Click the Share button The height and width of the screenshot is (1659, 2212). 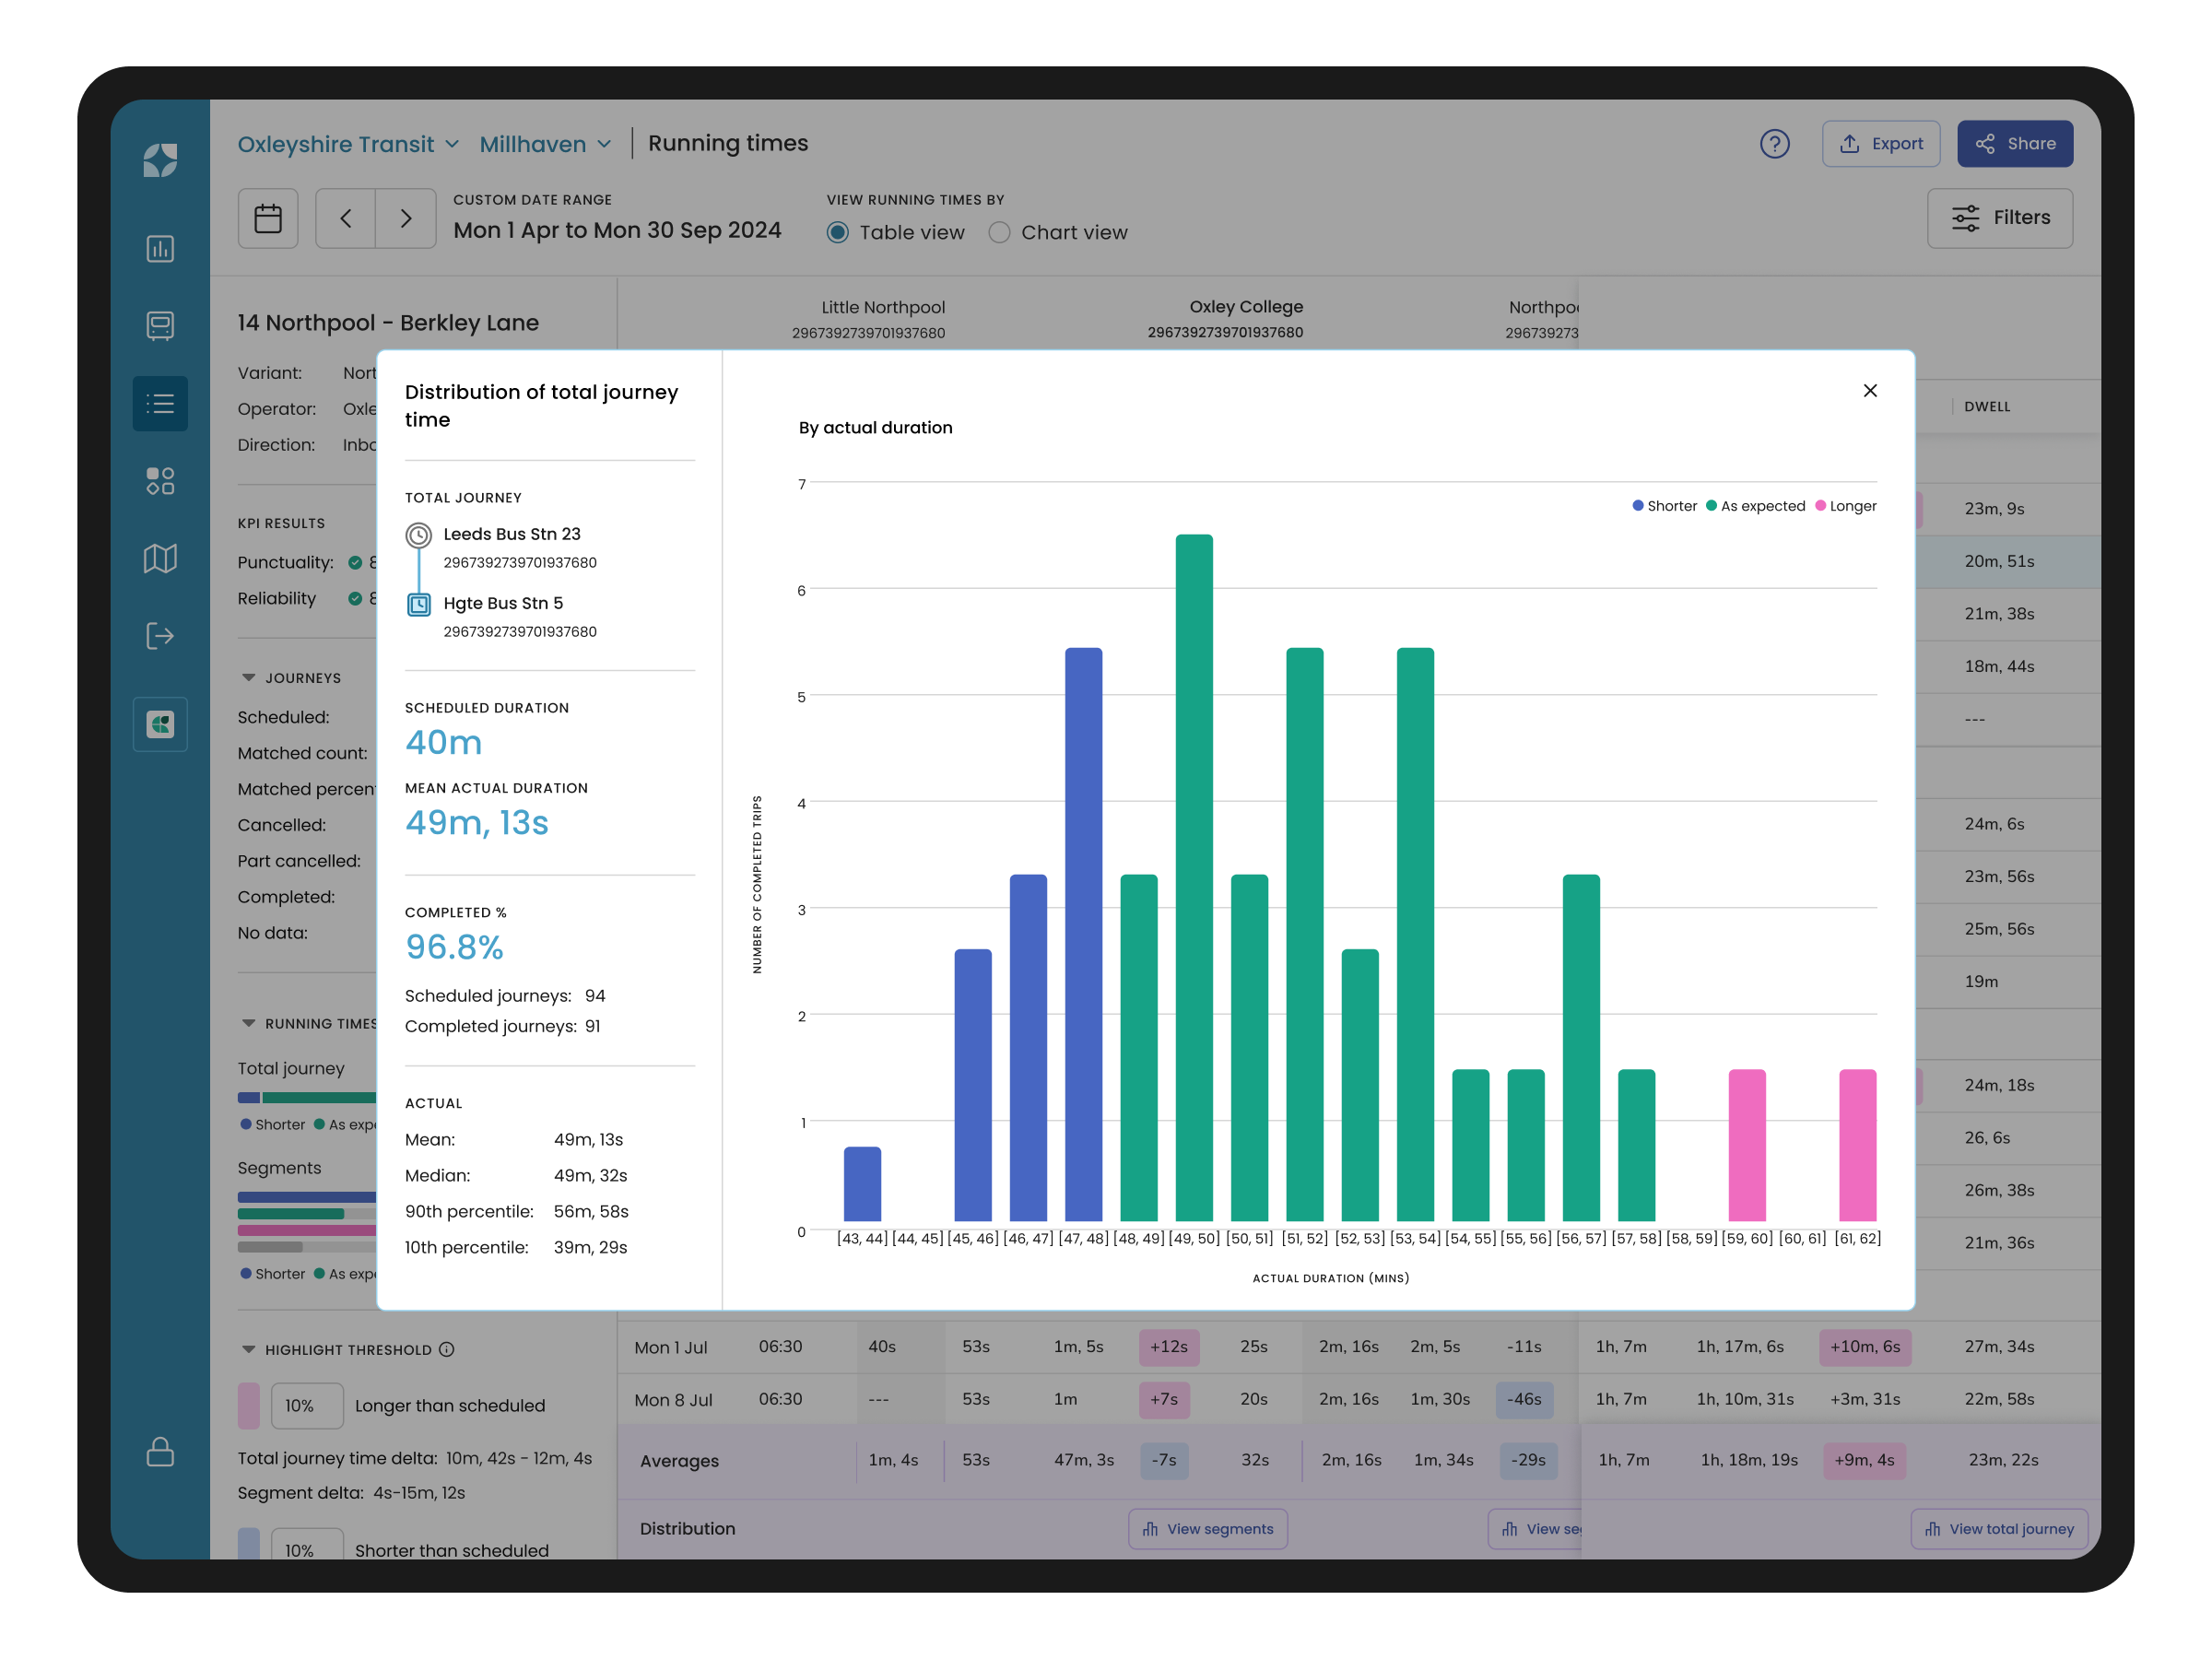click(2015, 143)
